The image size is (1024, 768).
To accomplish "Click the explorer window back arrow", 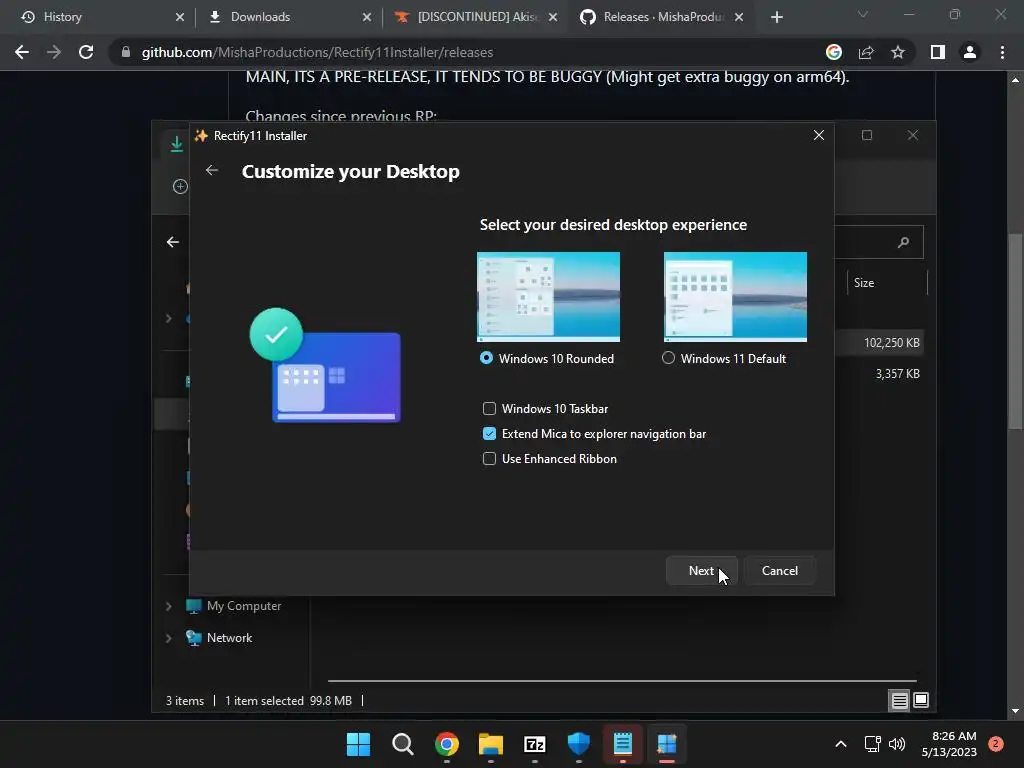I will [x=172, y=242].
